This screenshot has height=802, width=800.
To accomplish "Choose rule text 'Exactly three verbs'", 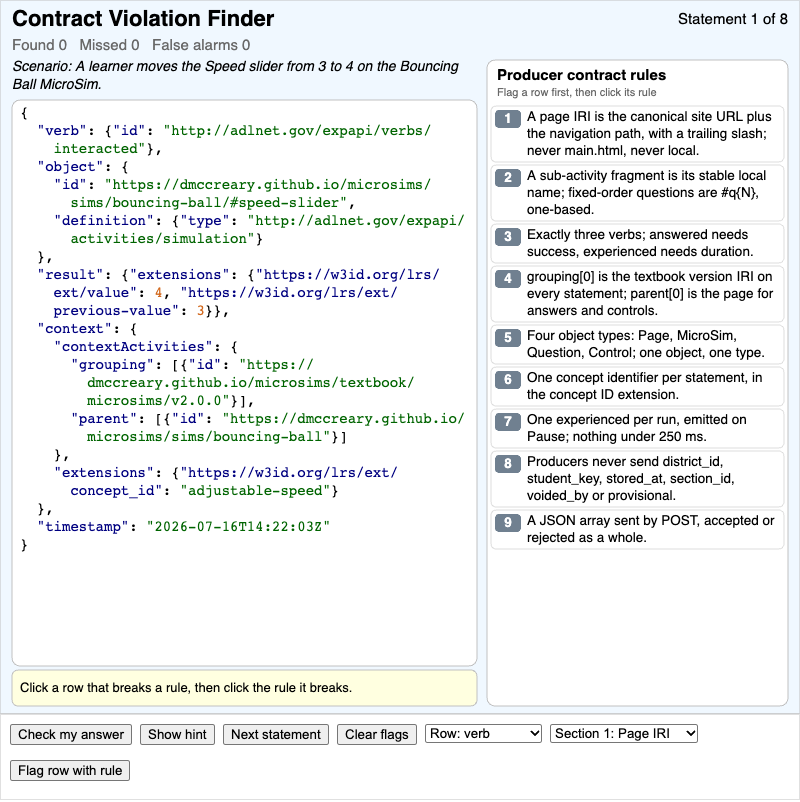I will (x=639, y=243).
